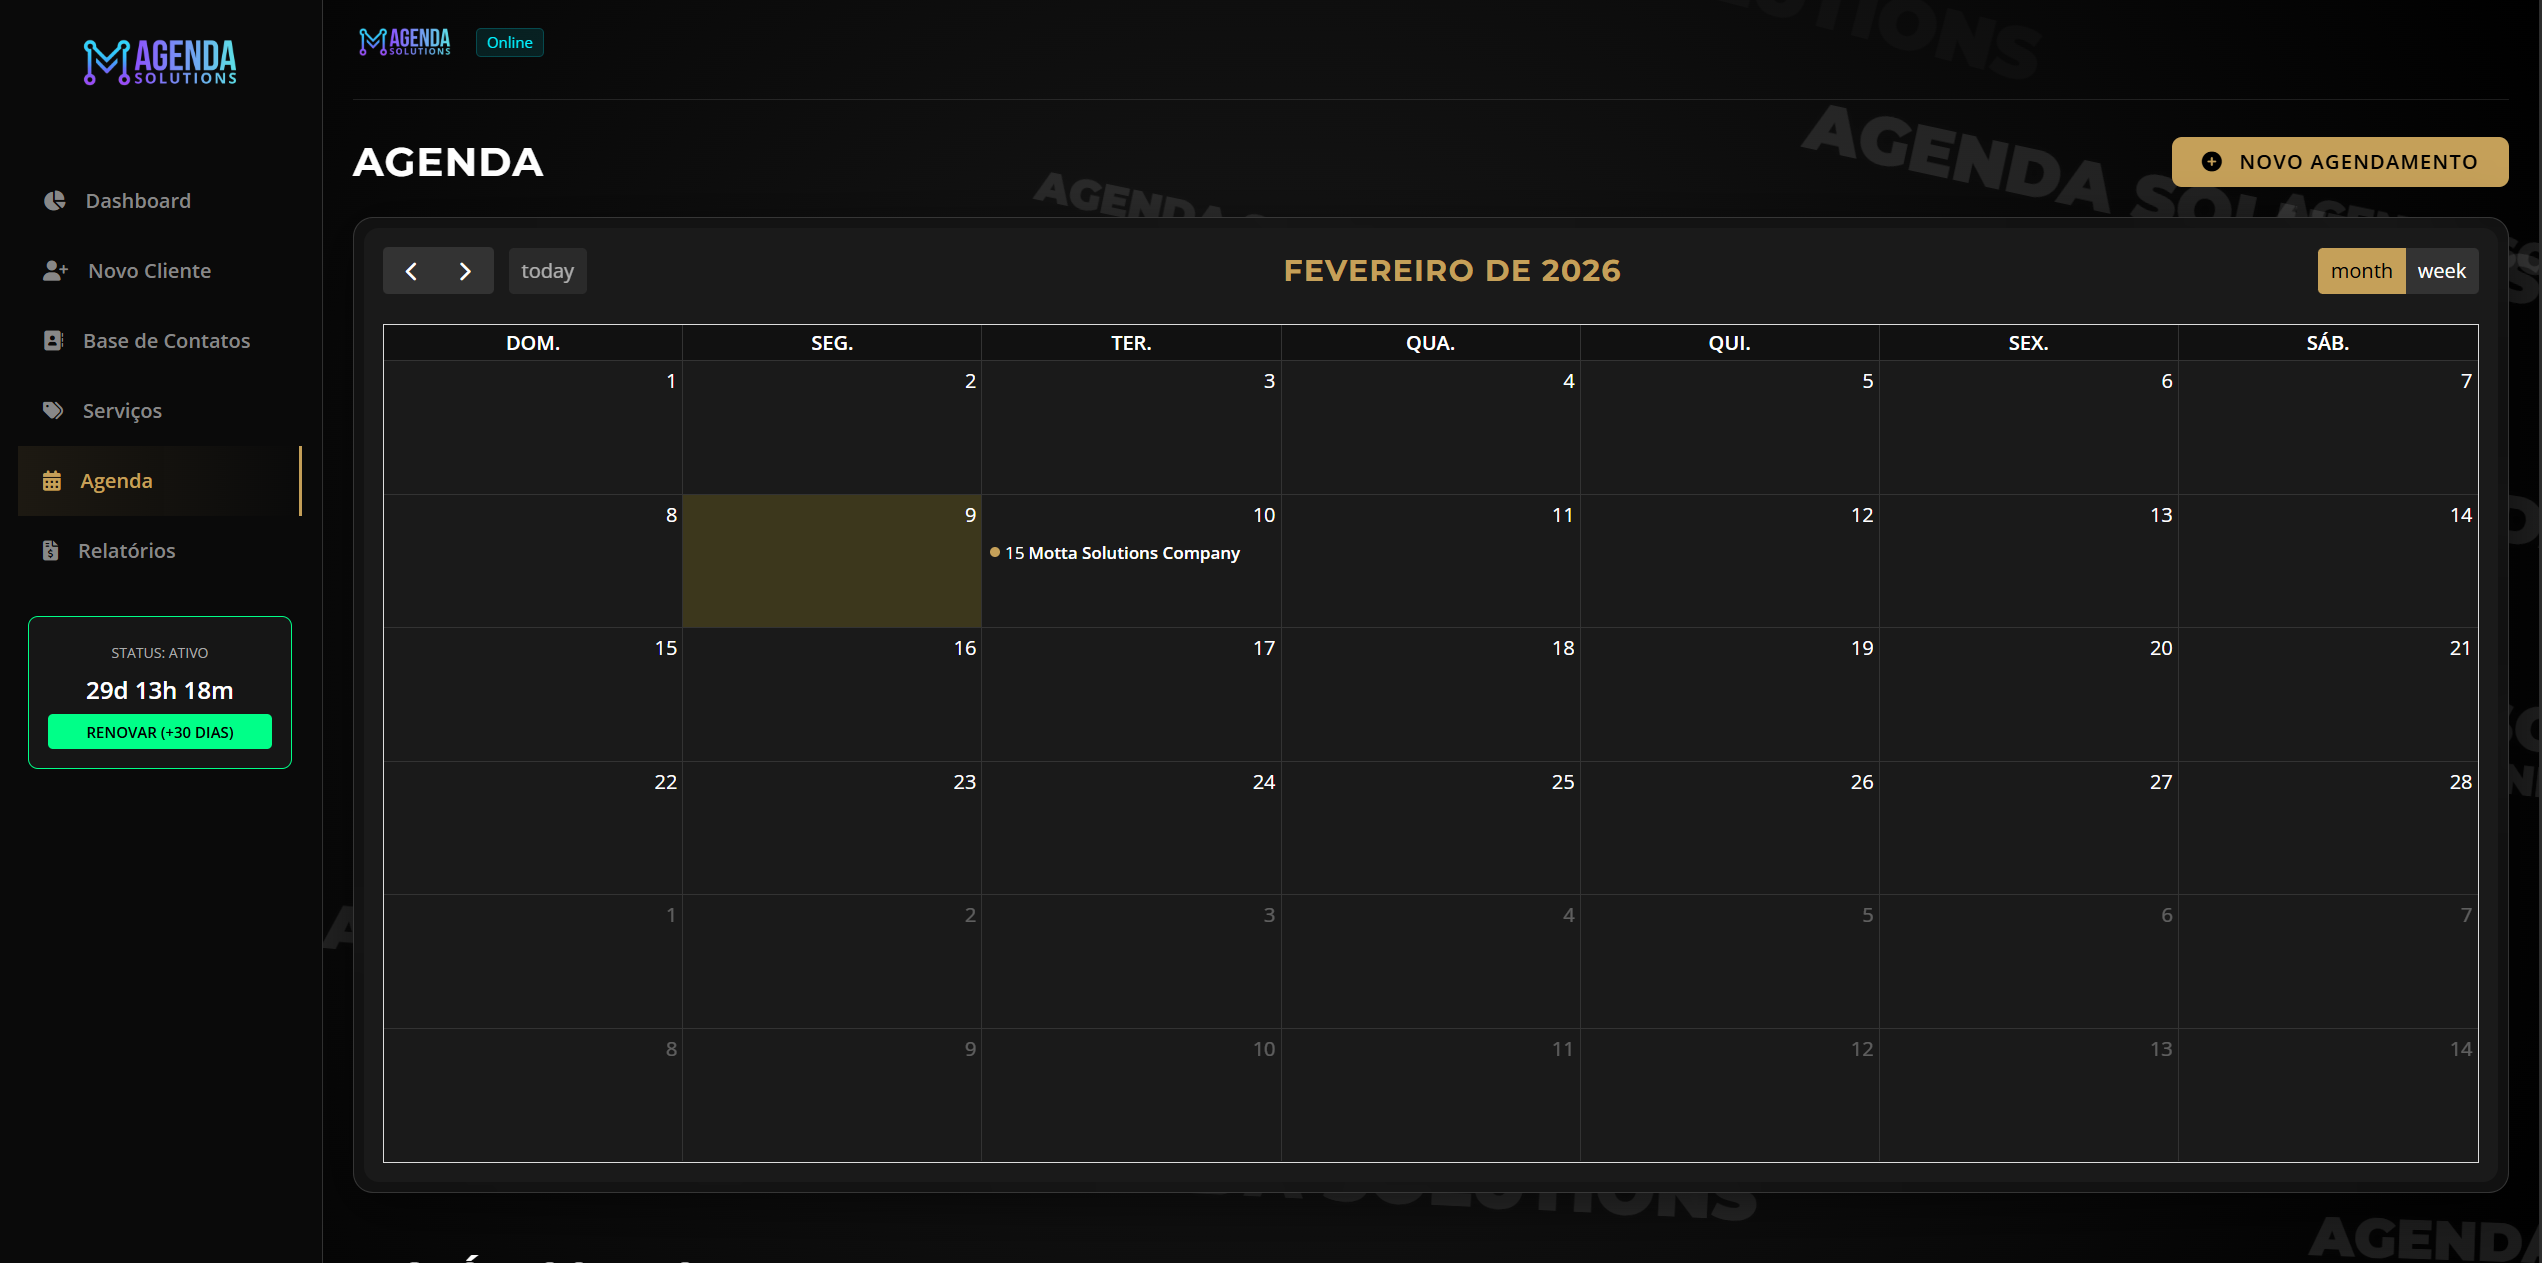Select the Agenda calendar icon

coord(52,480)
